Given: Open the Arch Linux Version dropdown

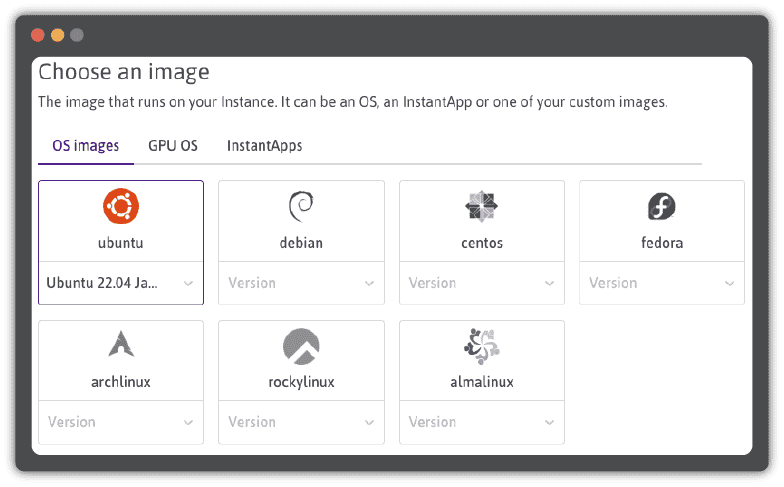Looking at the screenshot, I should tap(121, 422).
